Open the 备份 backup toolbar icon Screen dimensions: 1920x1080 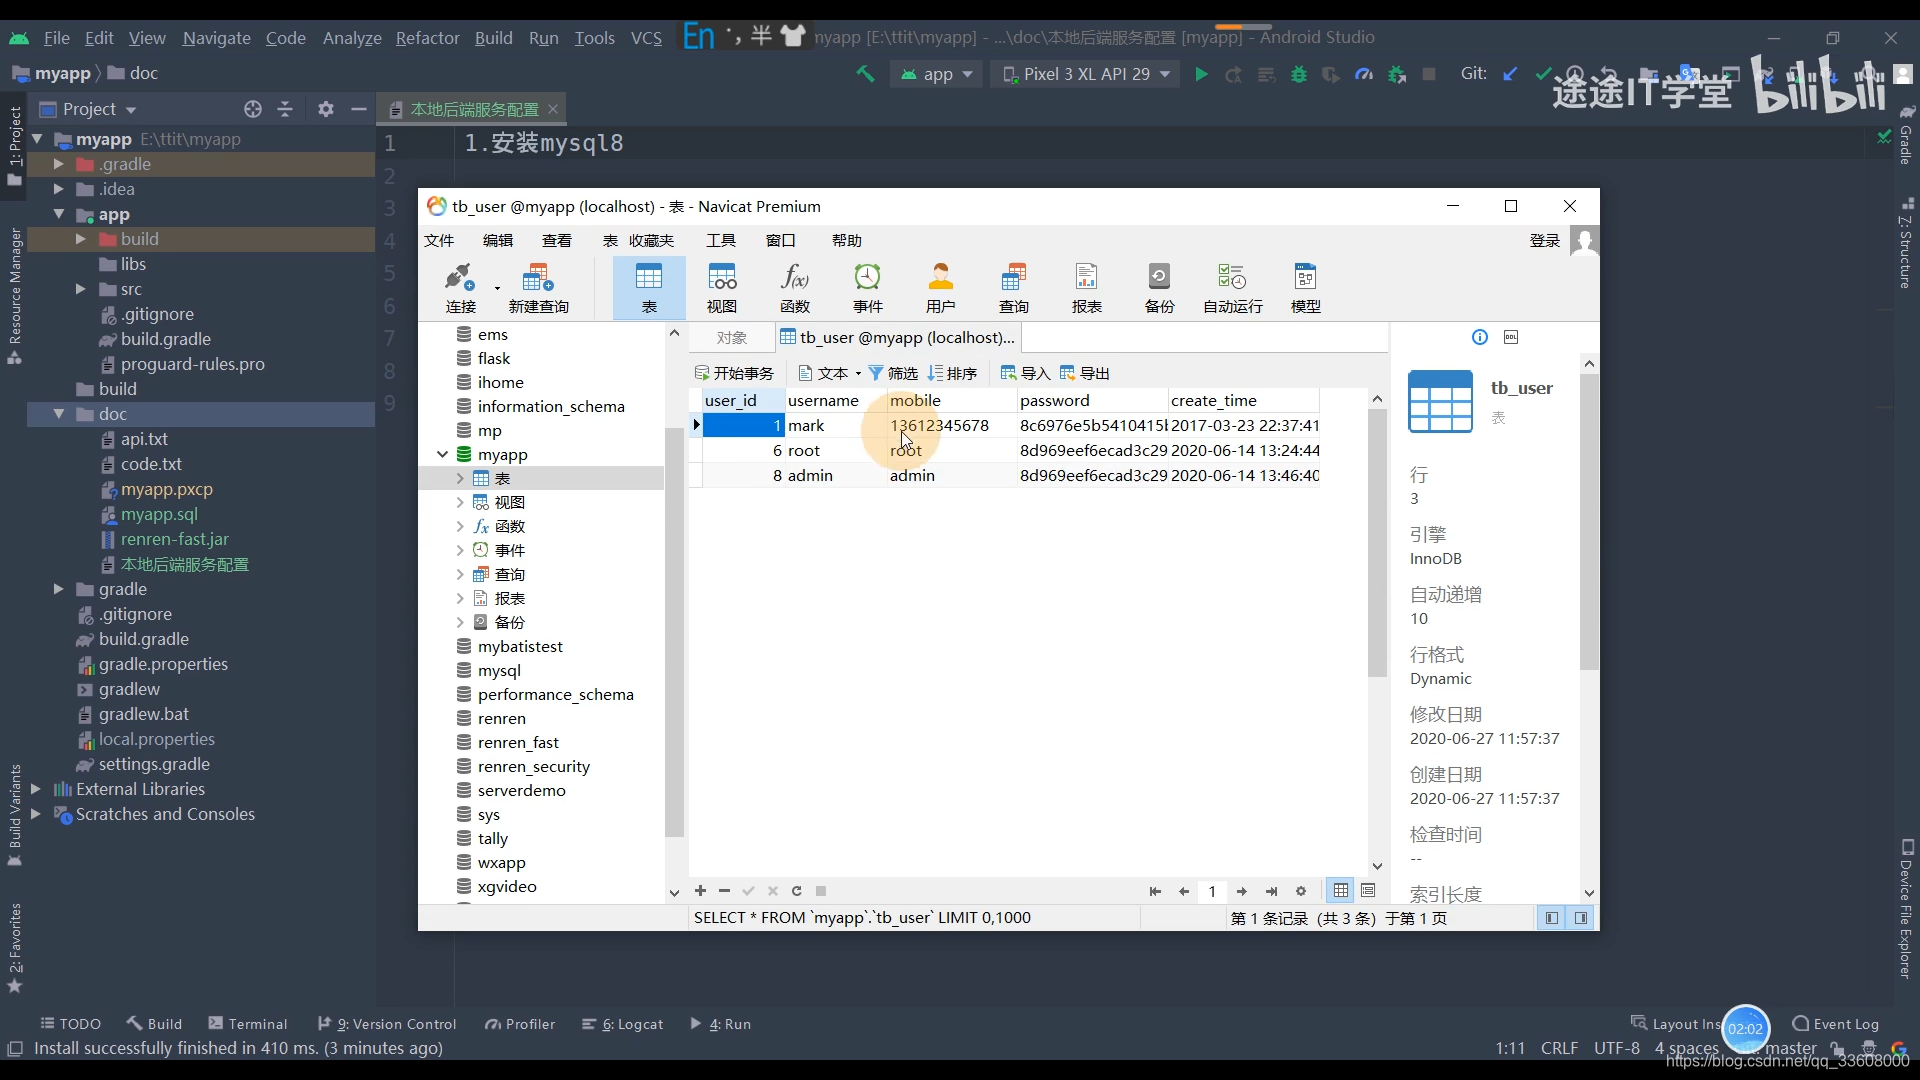[1160, 287]
